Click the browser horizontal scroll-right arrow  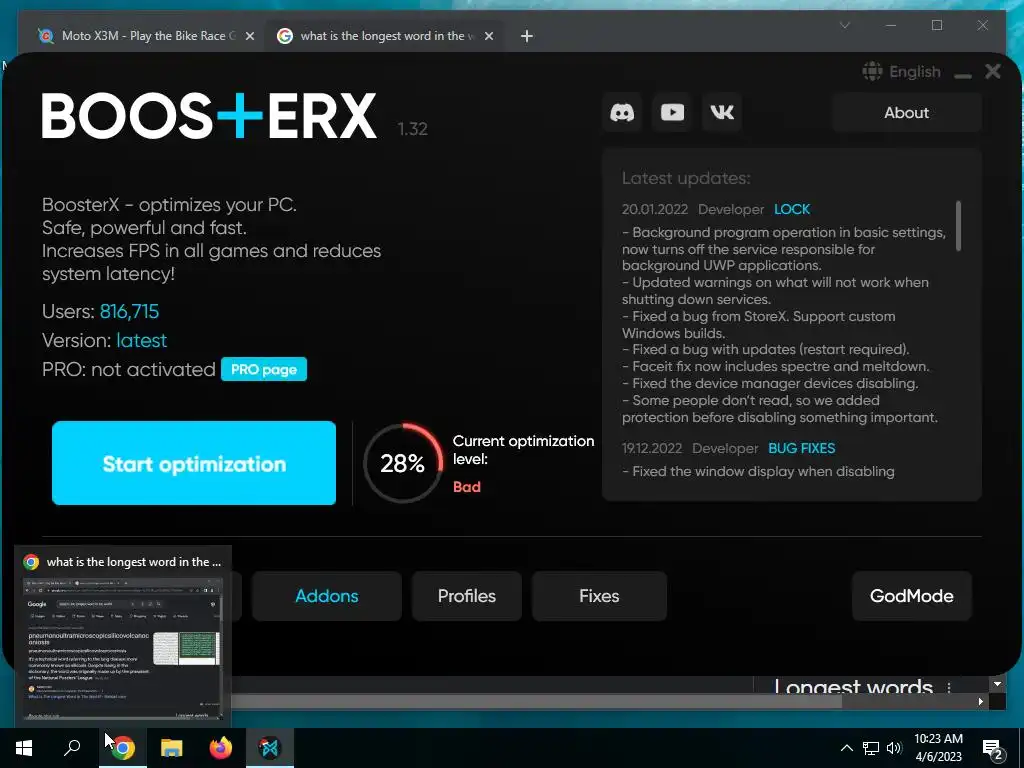(x=981, y=701)
